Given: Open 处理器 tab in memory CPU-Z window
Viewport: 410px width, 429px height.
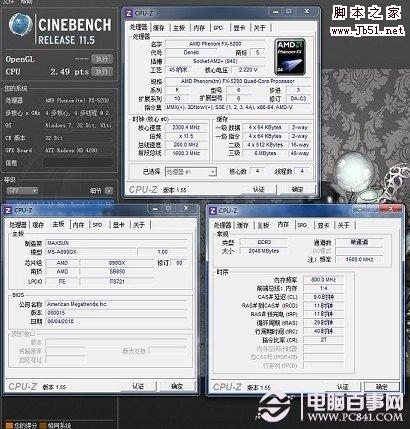Looking at the screenshot, I should tap(222, 226).
